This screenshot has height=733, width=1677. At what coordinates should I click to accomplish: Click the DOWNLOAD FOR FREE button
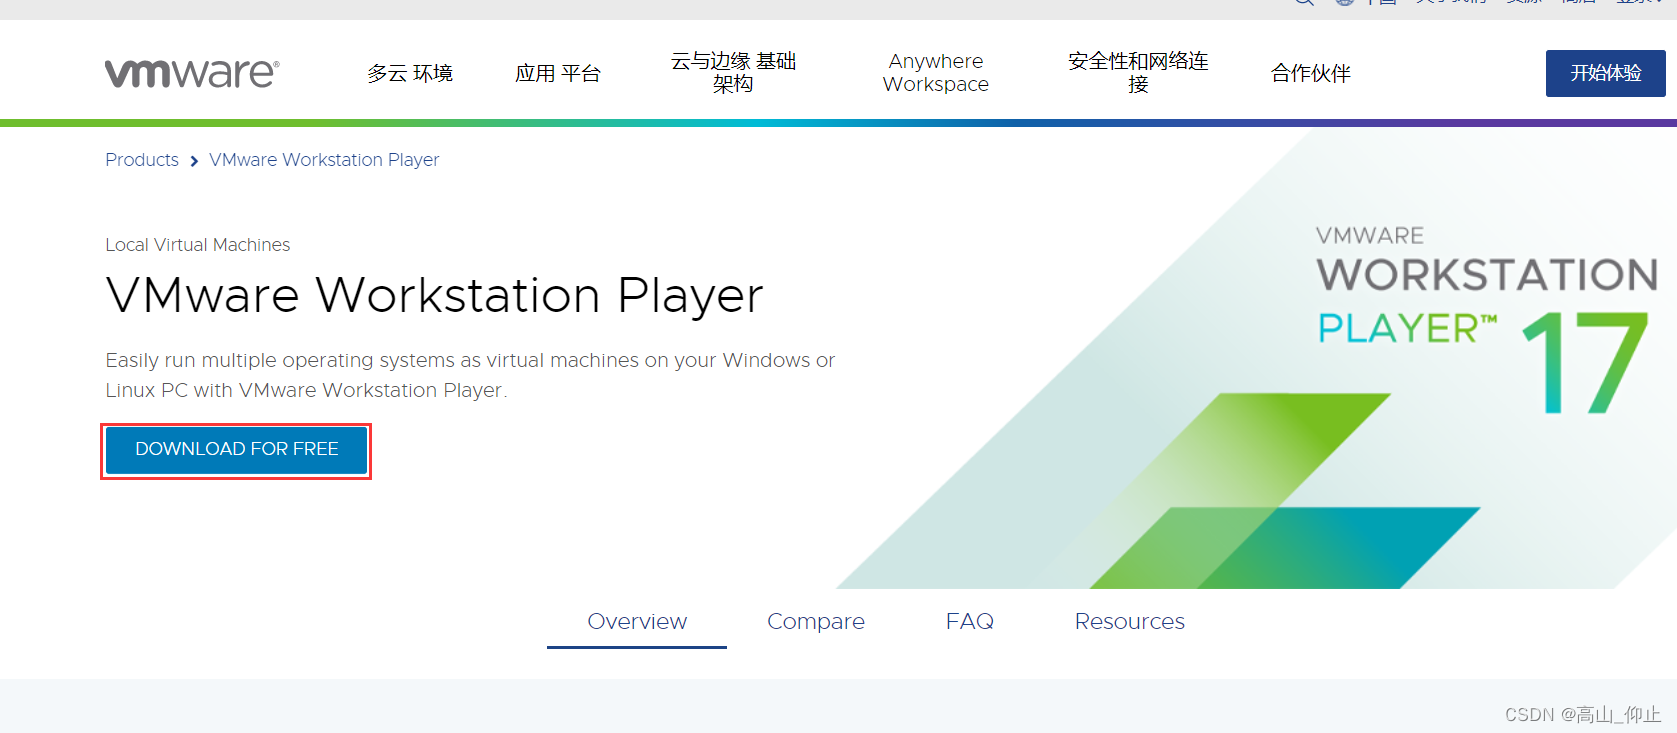pos(237,450)
